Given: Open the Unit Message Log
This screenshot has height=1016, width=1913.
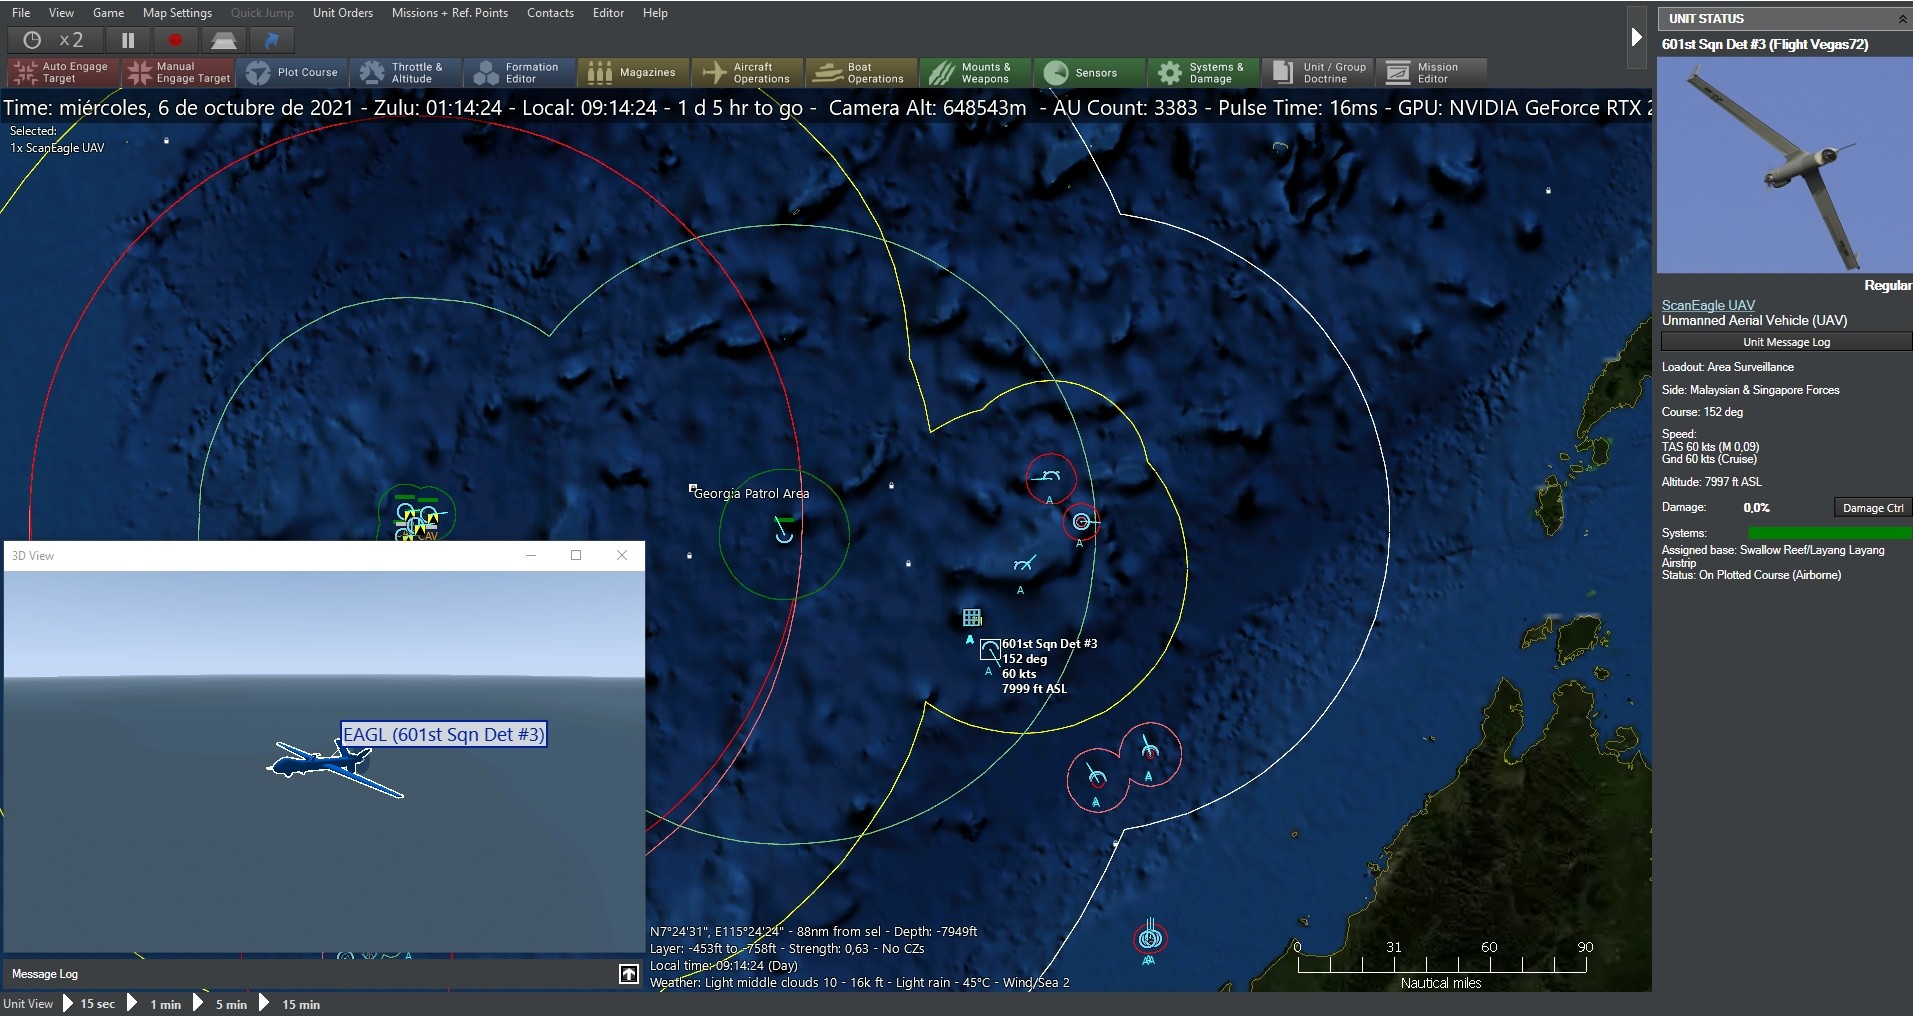Looking at the screenshot, I should point(1784,341).
